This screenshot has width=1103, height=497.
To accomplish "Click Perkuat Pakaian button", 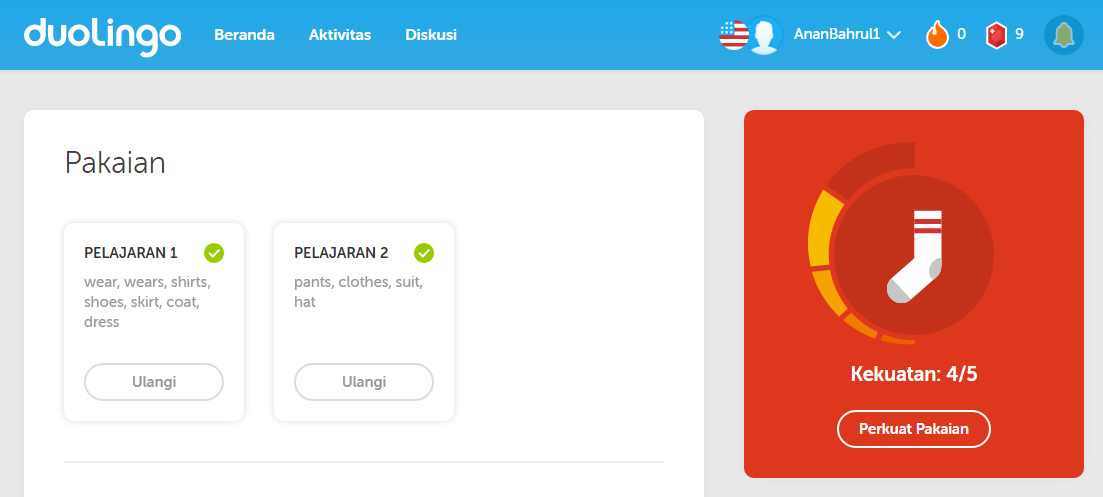I will pyautogui.click(x=914, y=429).
